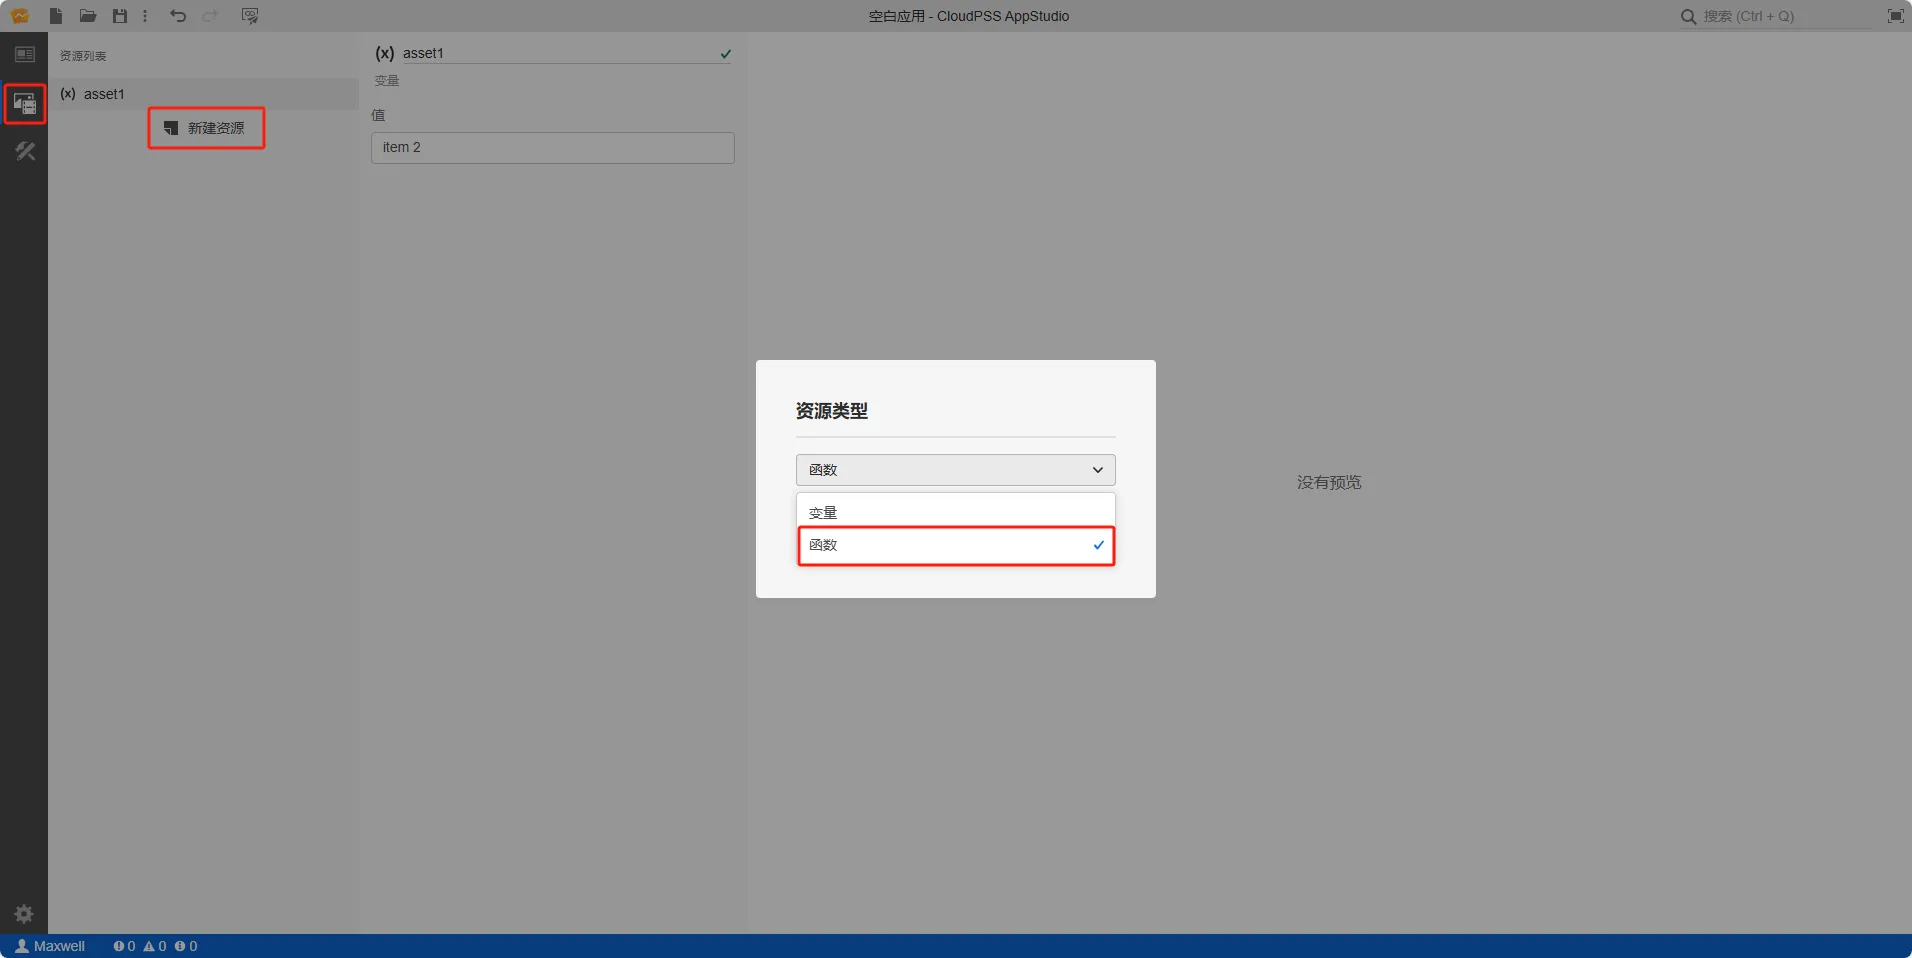Create a new file from toolbar
The height and width of the screenshot is (958, 1912).
(x=56, y=16)
